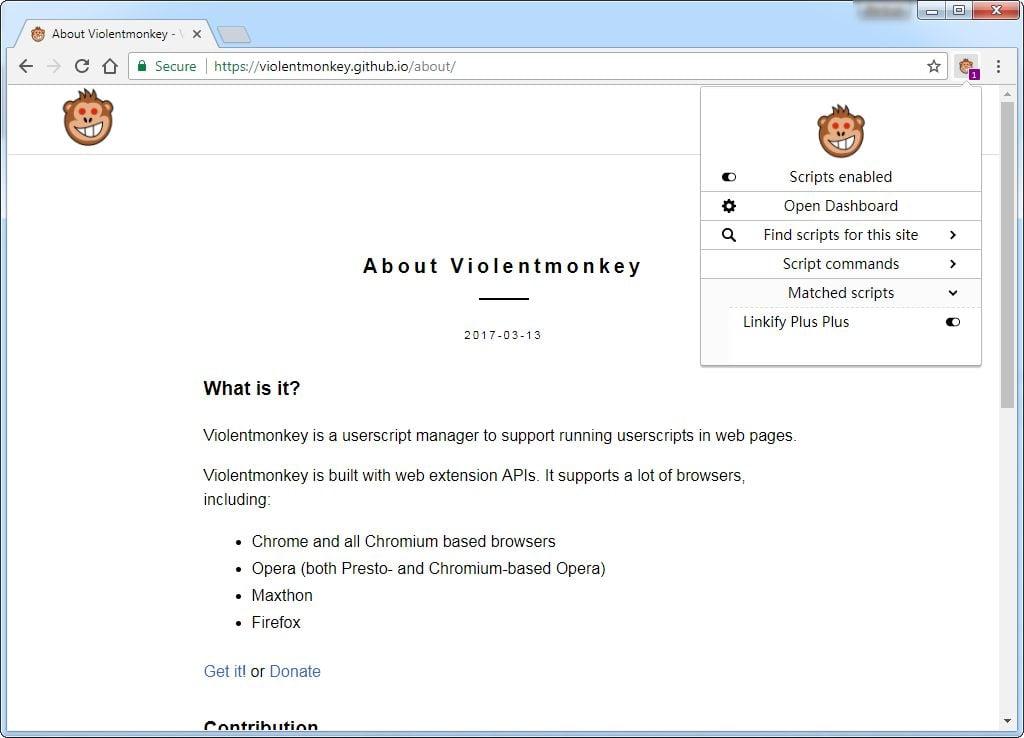
Task: Follow the Get it! link
Action: 225,671
